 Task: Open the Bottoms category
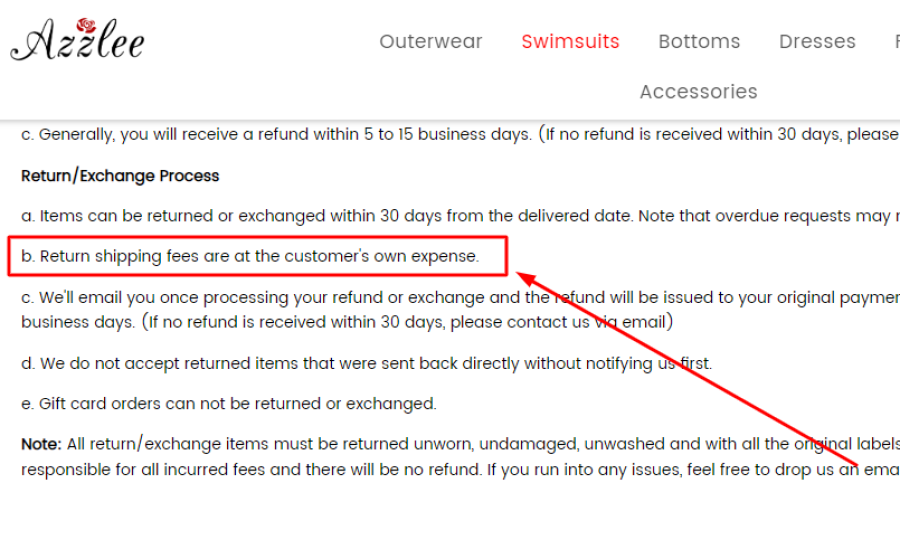[699, 41]
